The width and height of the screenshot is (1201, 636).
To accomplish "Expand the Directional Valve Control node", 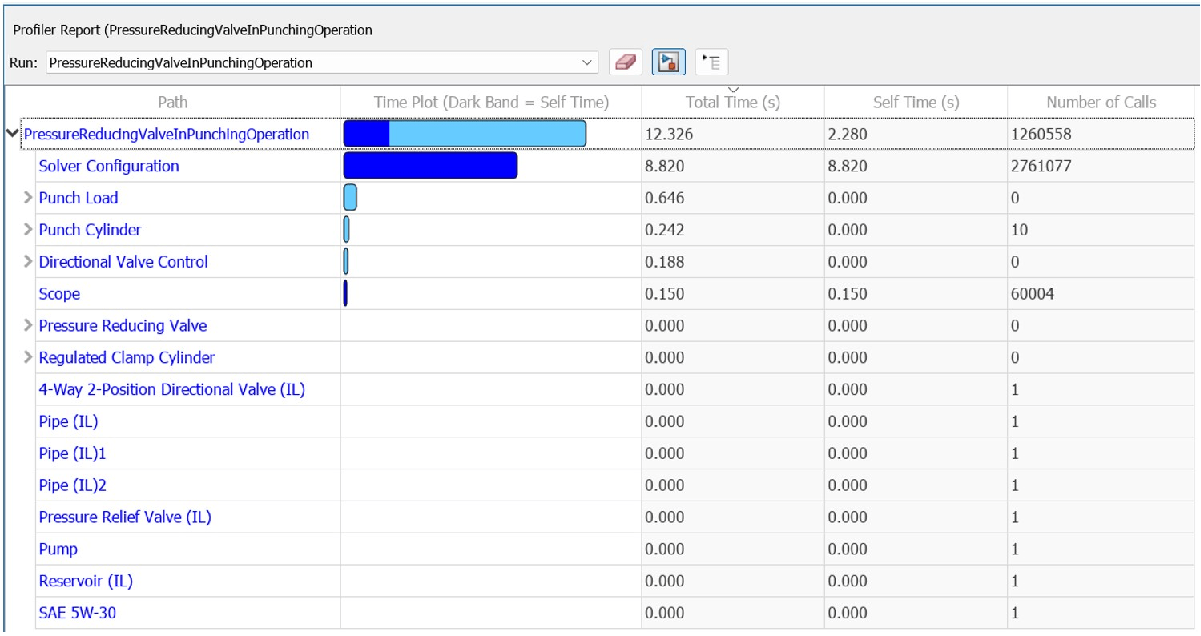I will [29, 260].
